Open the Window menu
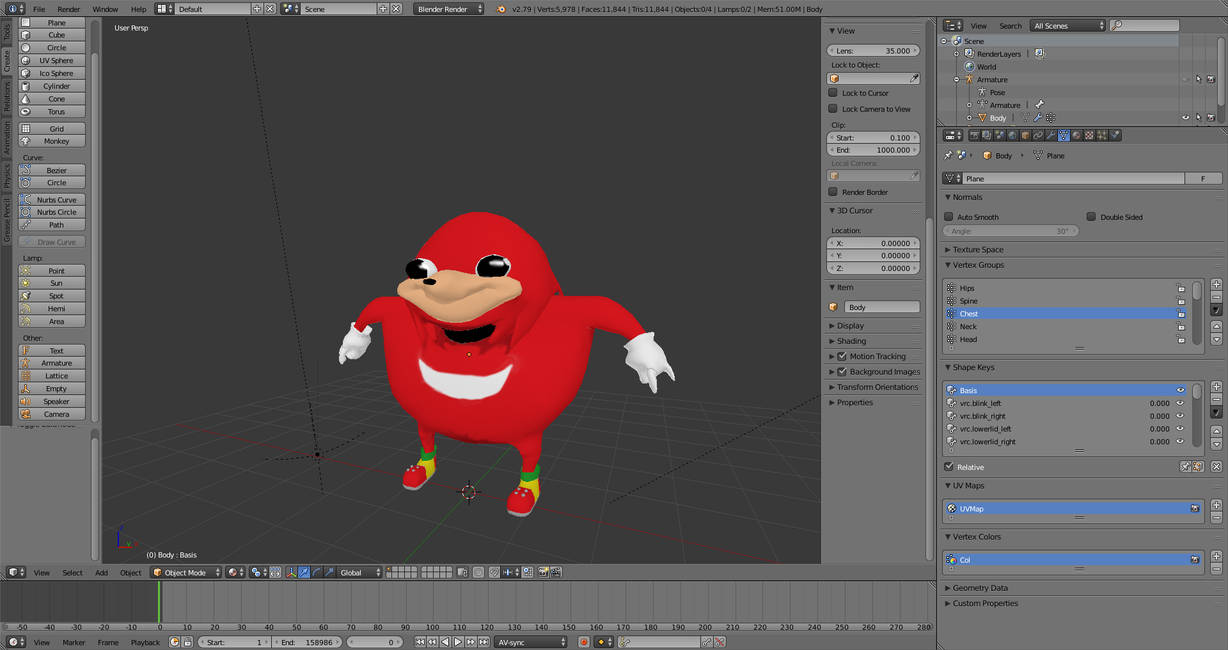 pos(105,9)
